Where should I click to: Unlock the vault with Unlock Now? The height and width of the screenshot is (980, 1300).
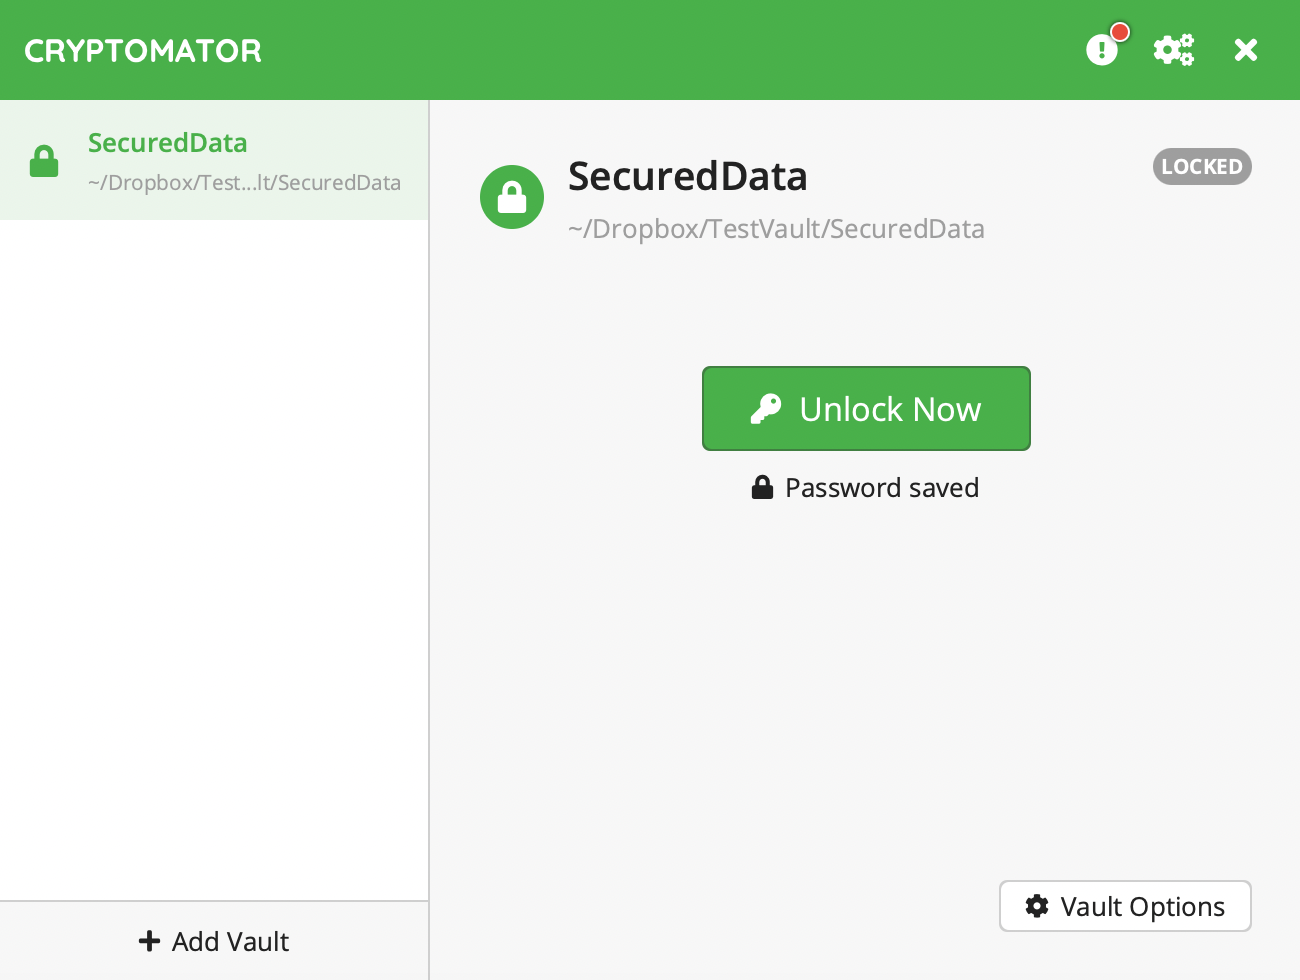[x=866, y=408]
